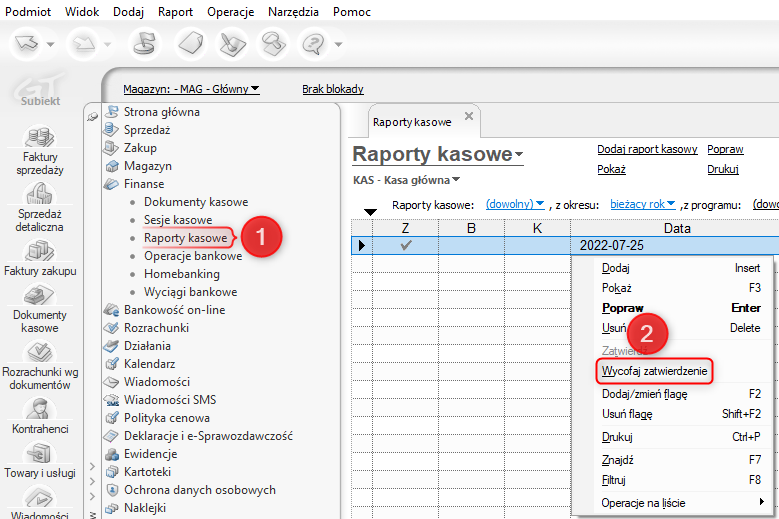Expand the KAS - Kasa główna dropdown
This screenshot has height=519, width=779.
point(406,181)
